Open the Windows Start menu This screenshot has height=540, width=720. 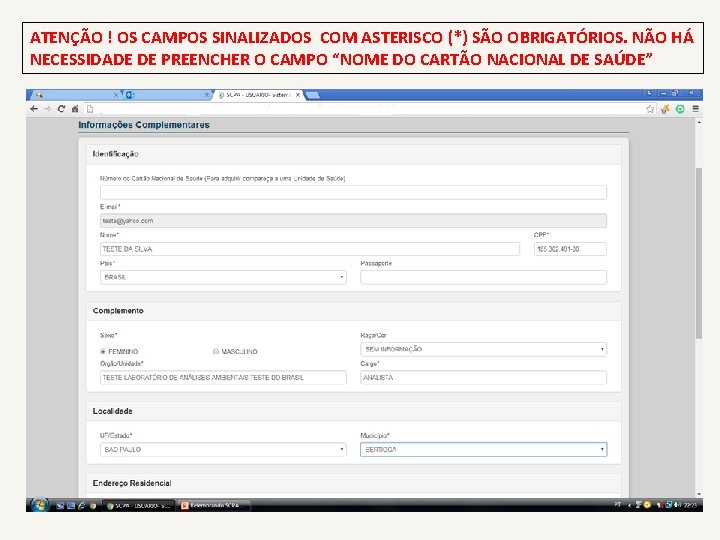click(x=39, y=505)
